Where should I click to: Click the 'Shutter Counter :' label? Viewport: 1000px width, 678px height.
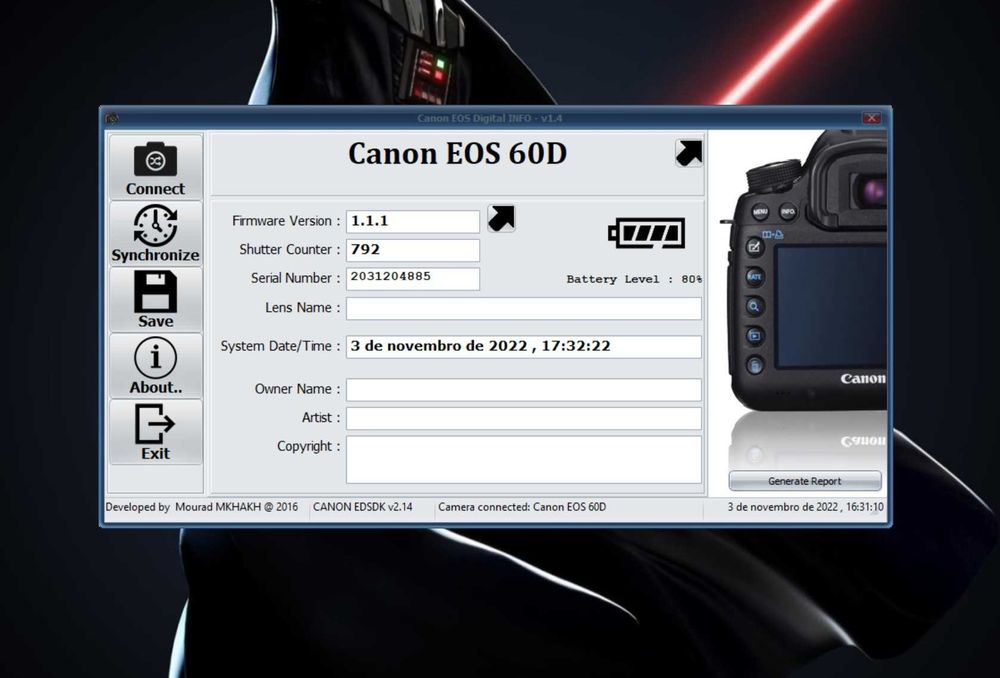[x=290, y=249]
